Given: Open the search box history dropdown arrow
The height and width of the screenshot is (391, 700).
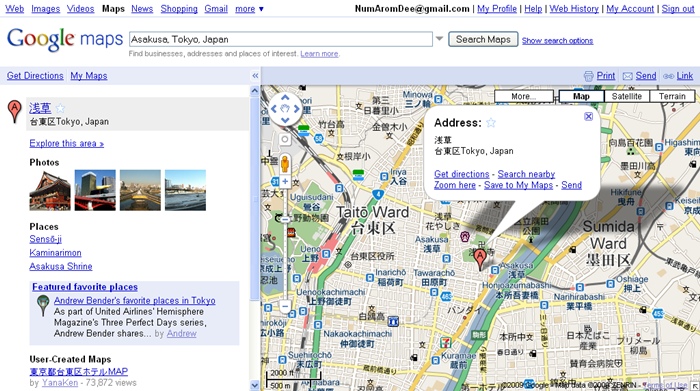Looking at the screenshot, I should click(439, 39).
